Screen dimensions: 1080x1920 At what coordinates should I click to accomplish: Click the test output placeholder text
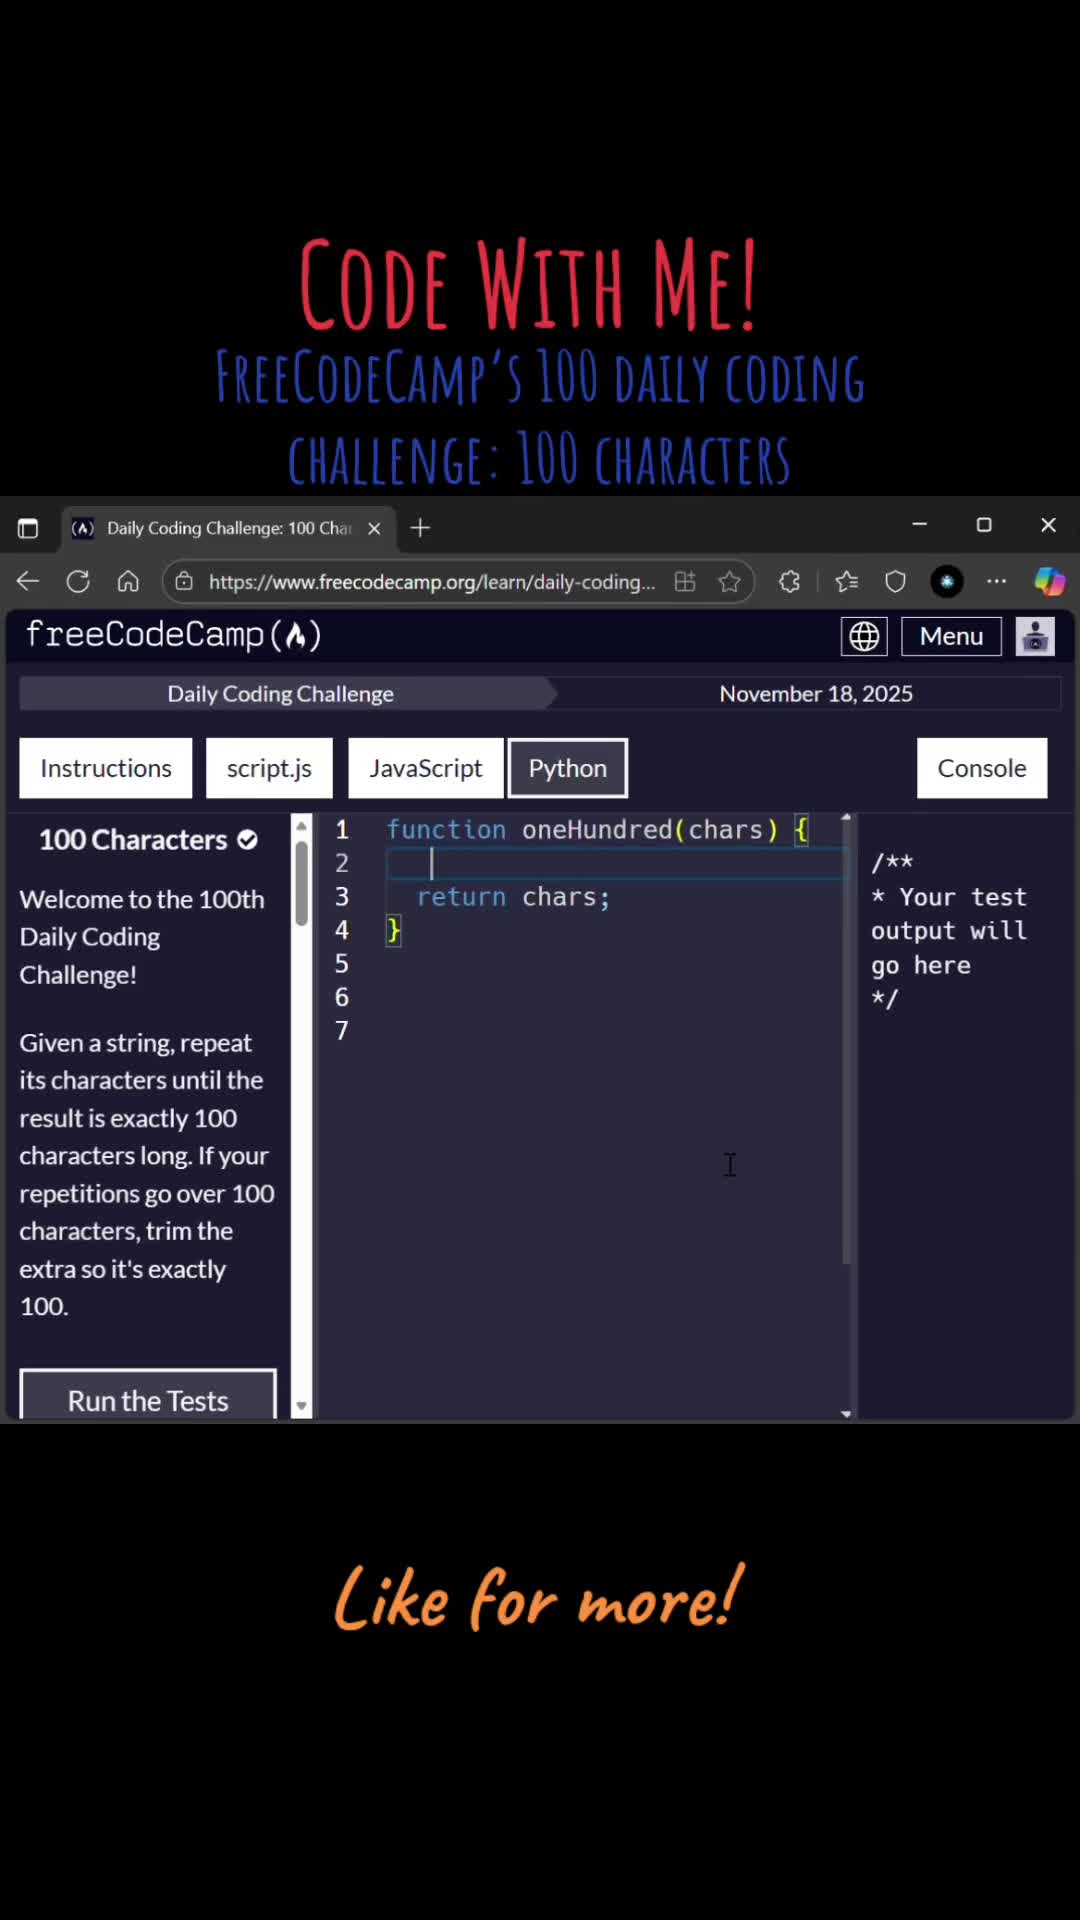click(x=949, y=931)
